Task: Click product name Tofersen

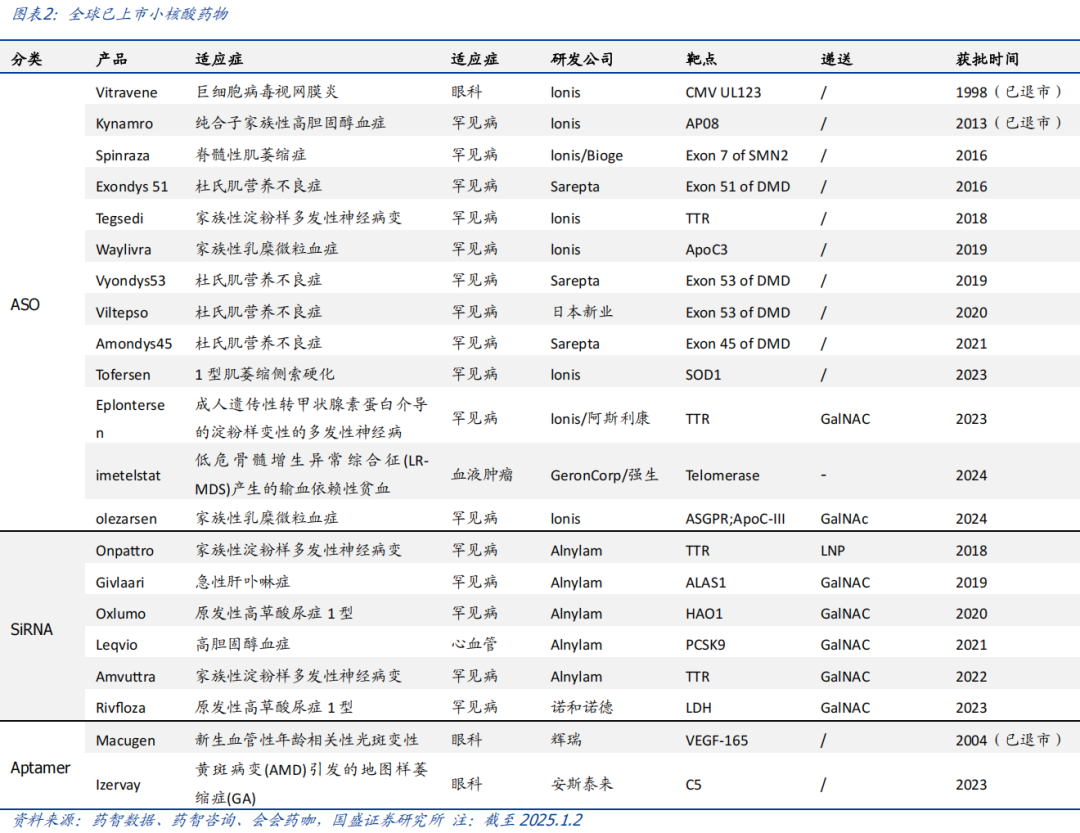Action: click(123, 375)
